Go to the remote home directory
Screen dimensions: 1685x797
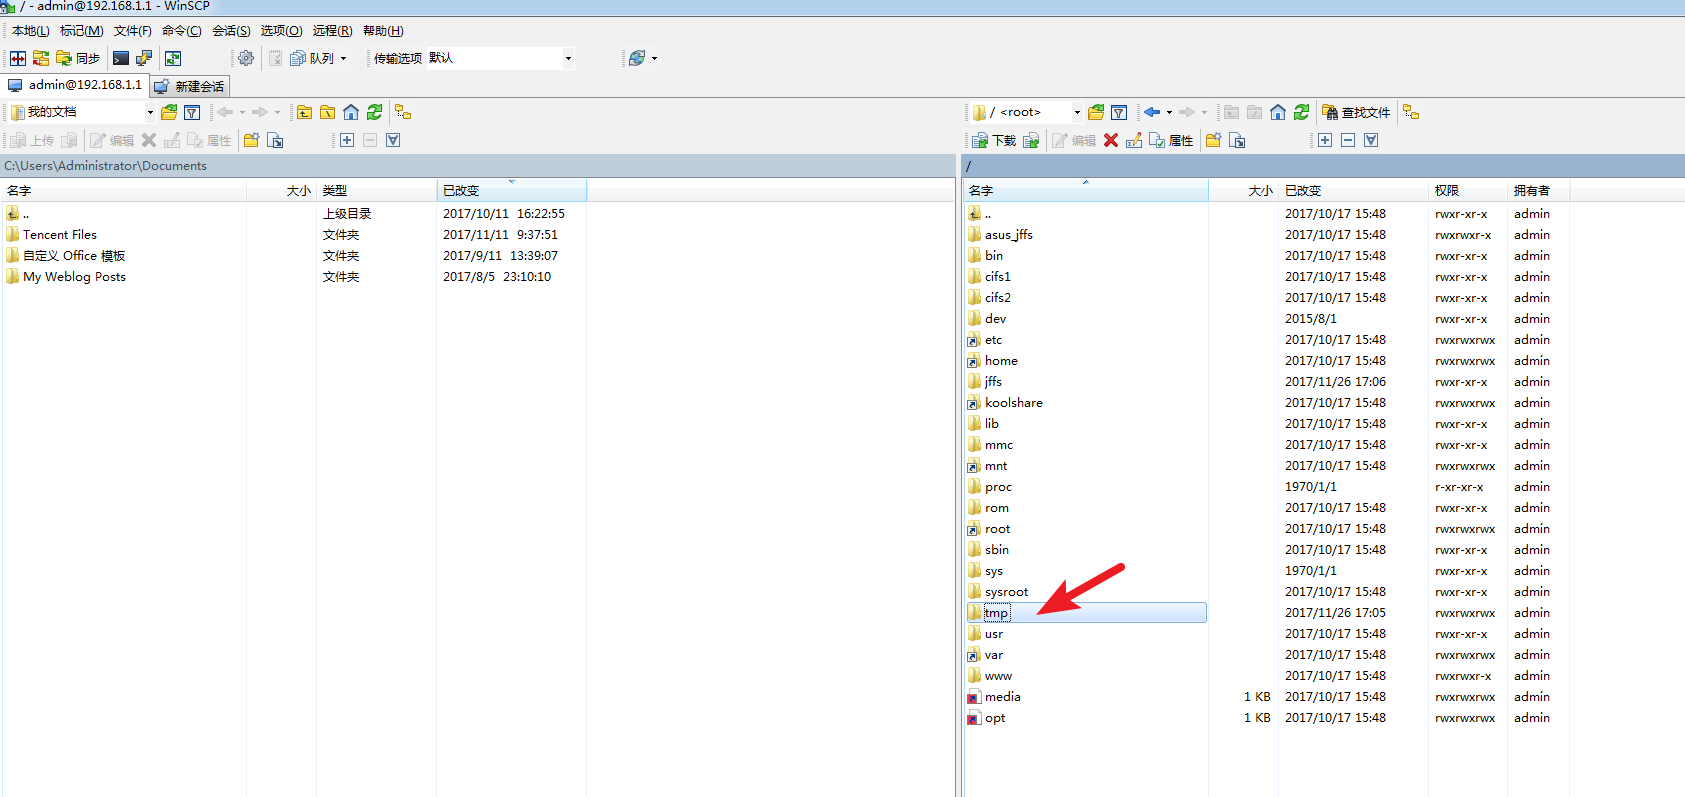coord(1278,112)
